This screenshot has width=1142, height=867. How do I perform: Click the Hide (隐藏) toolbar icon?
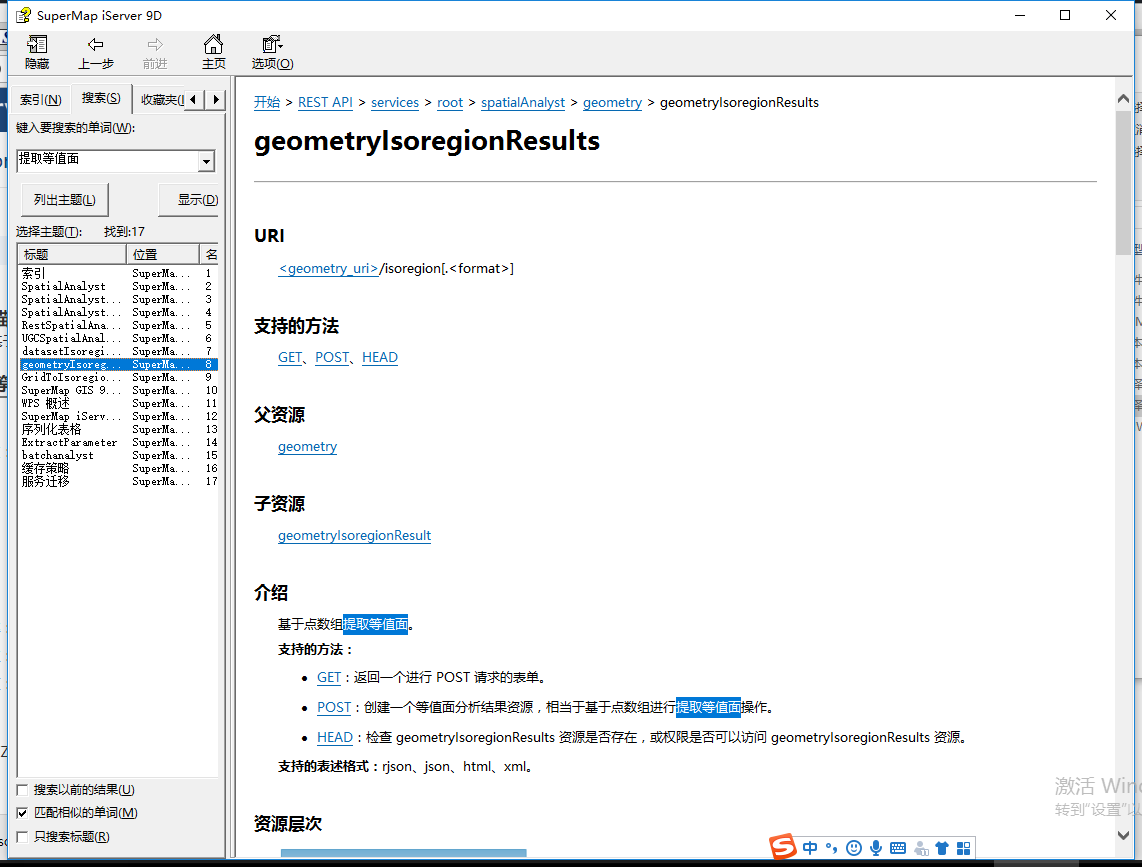pyautogui.click(x=37, y=44)
